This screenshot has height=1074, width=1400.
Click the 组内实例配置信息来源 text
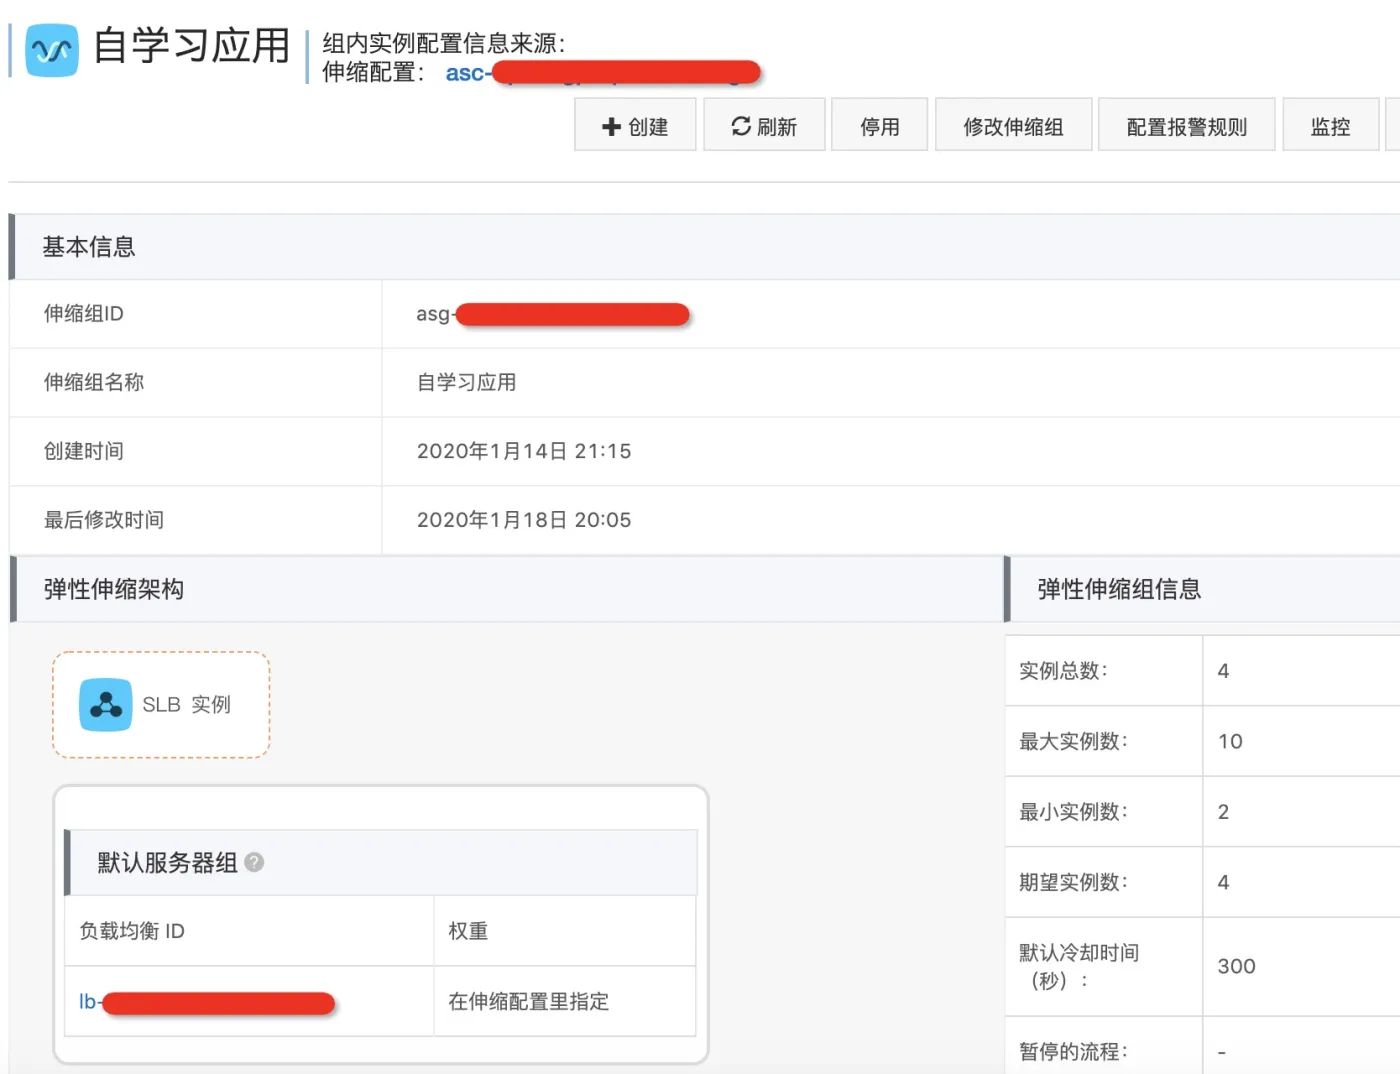point(443,43)
